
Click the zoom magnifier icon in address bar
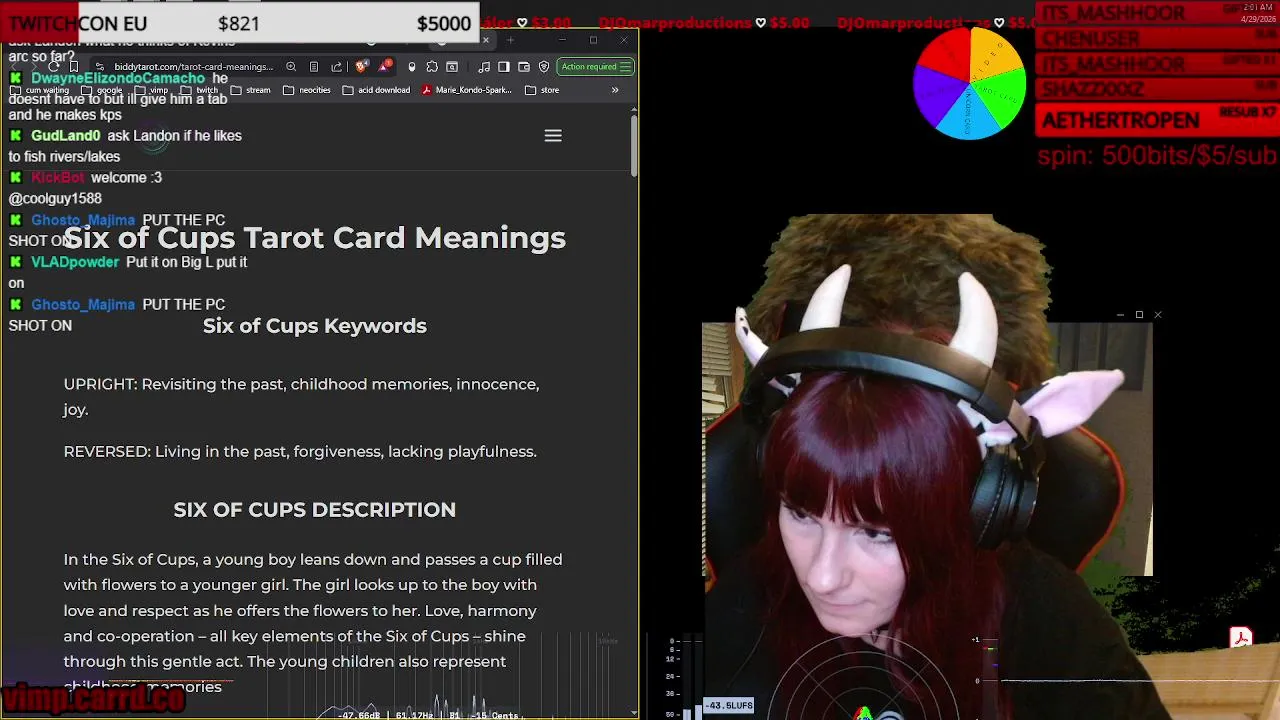coord(291,67)
